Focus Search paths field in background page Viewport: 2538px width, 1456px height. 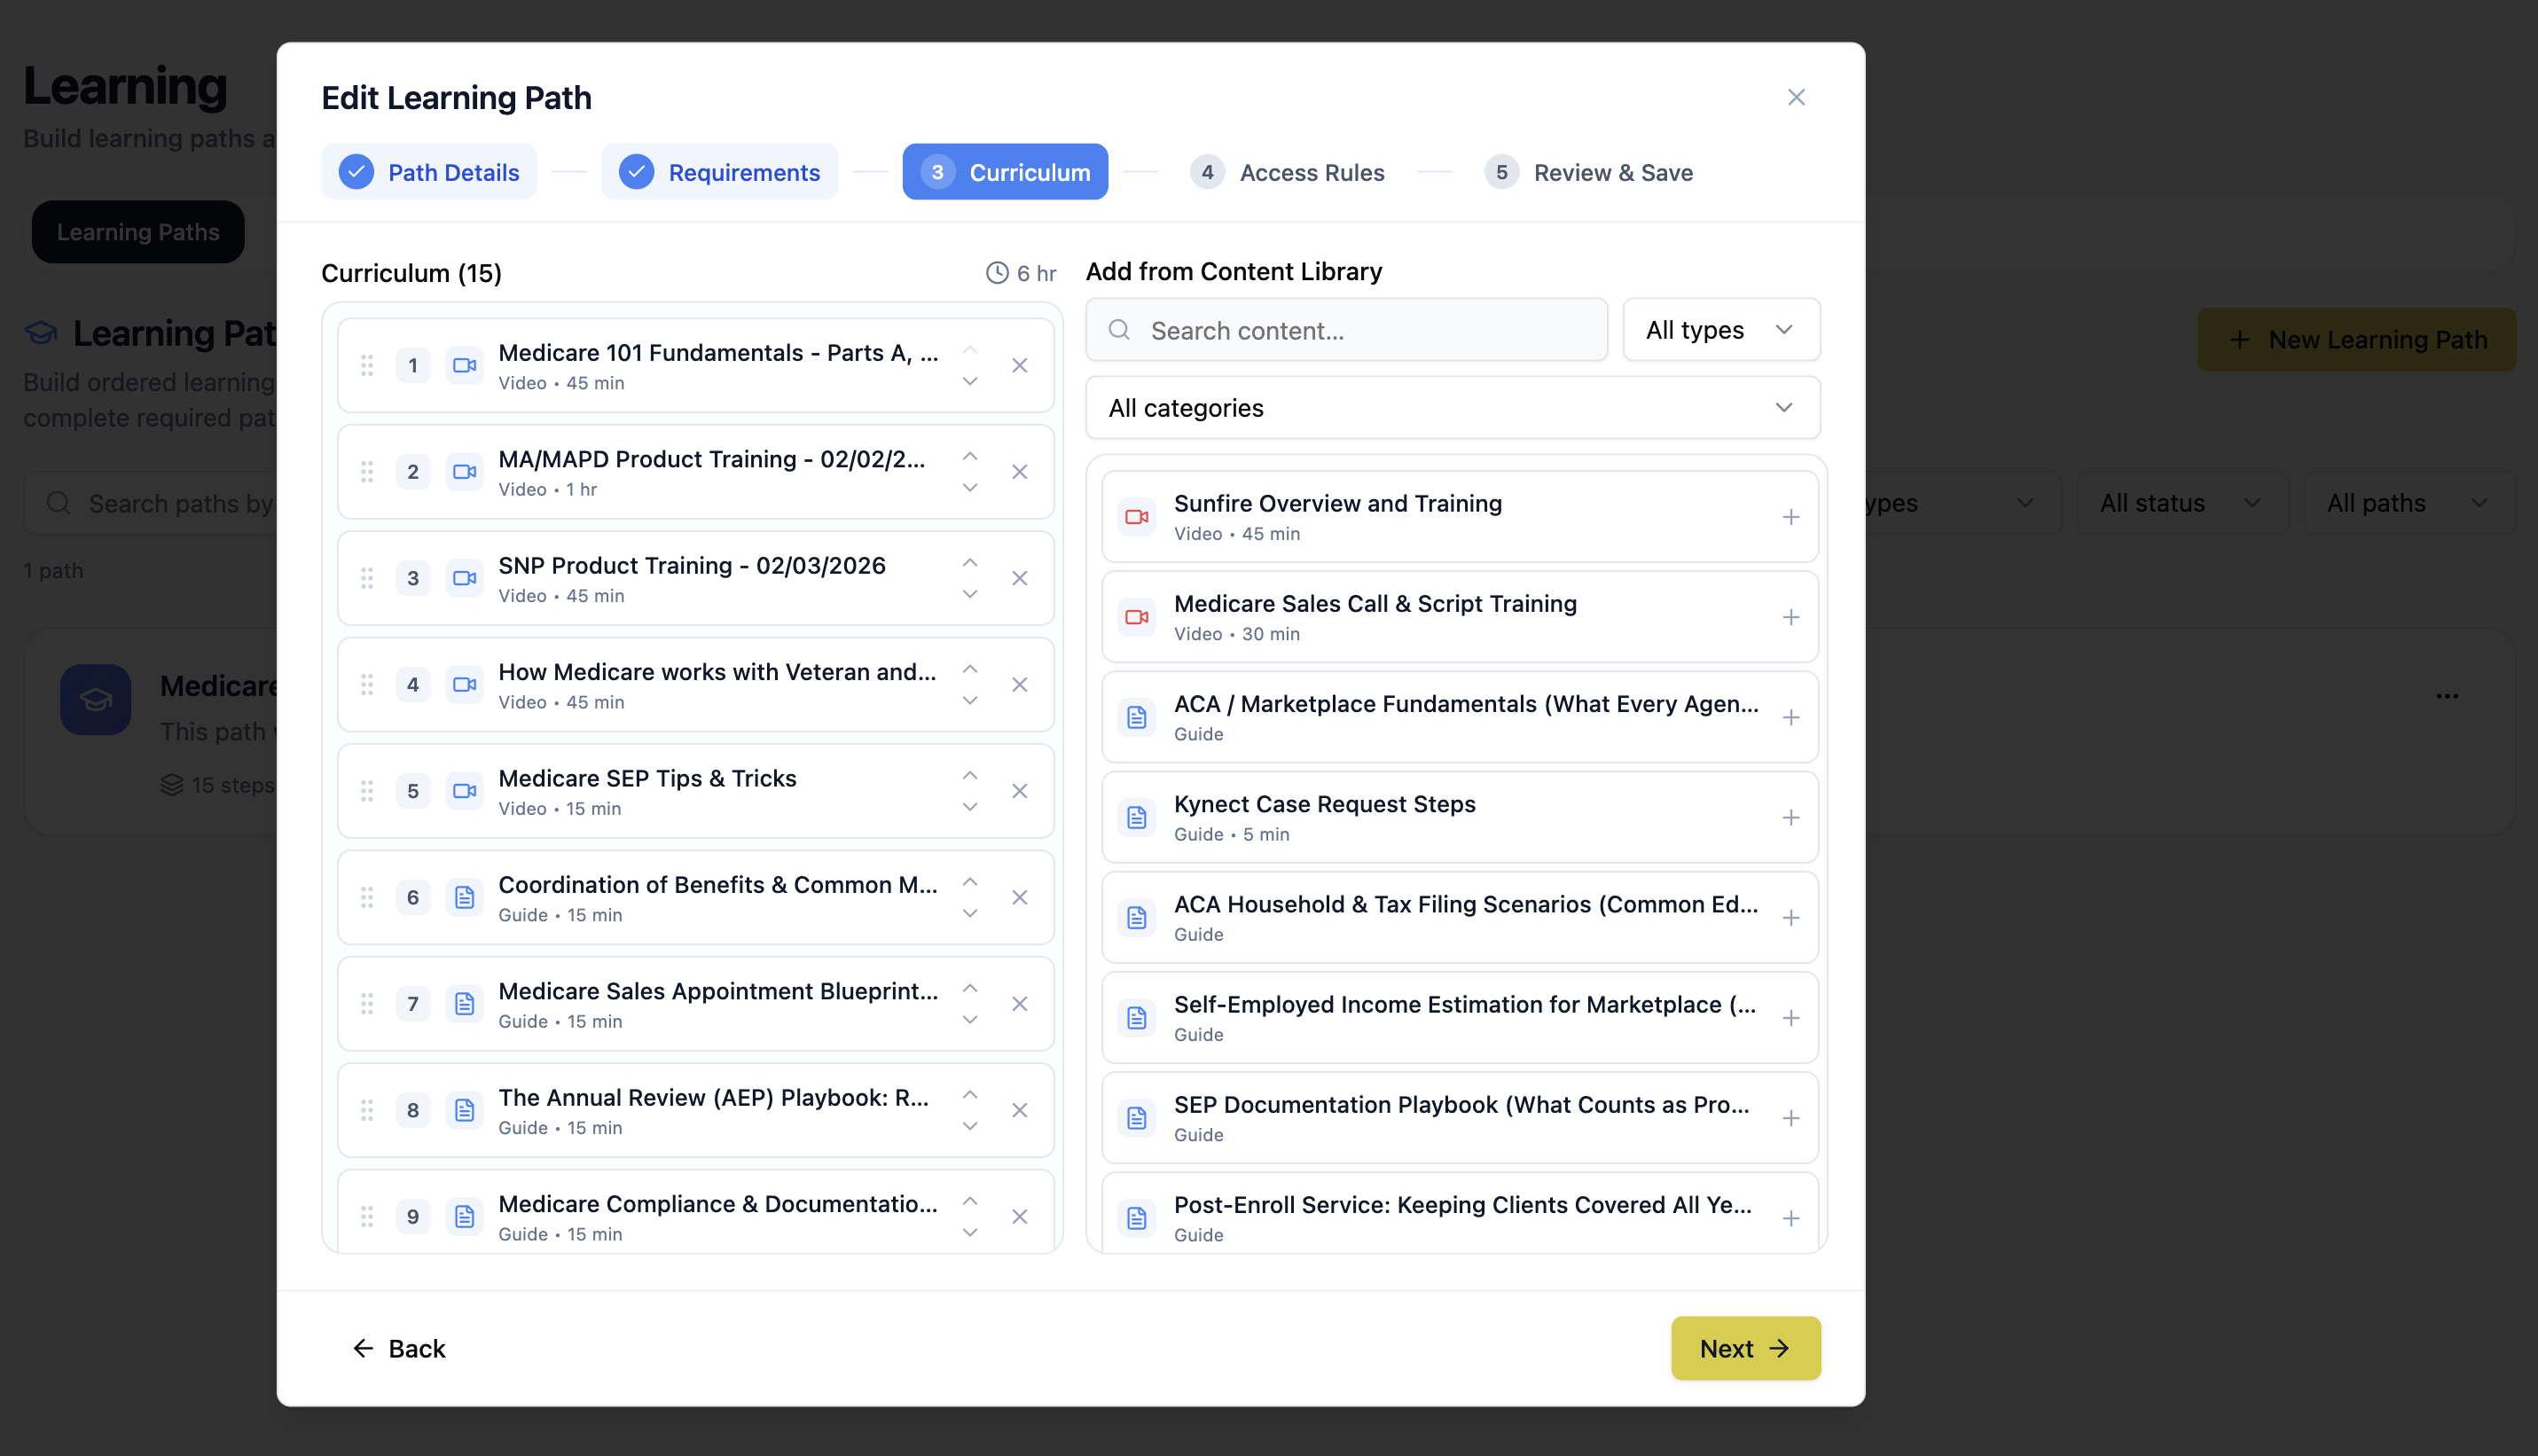click(x=150, y=503)
